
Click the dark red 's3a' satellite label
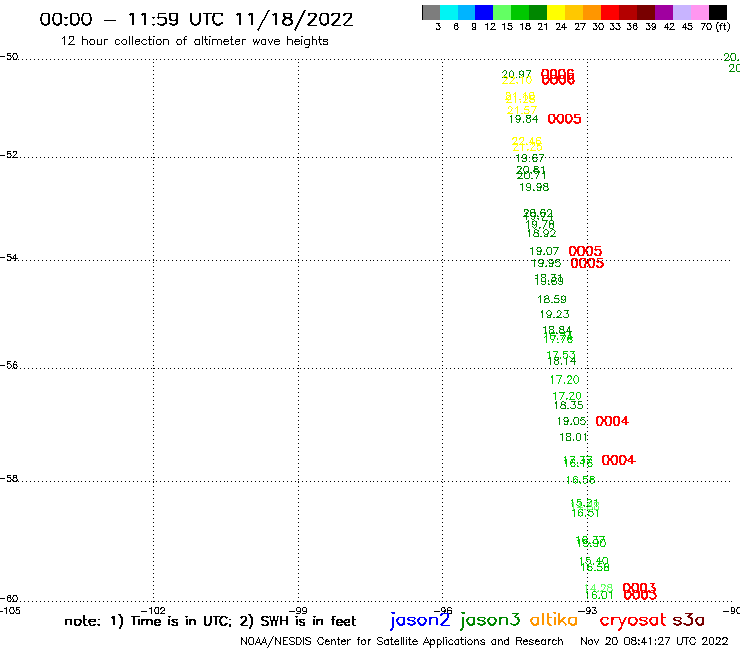point(688,620)
